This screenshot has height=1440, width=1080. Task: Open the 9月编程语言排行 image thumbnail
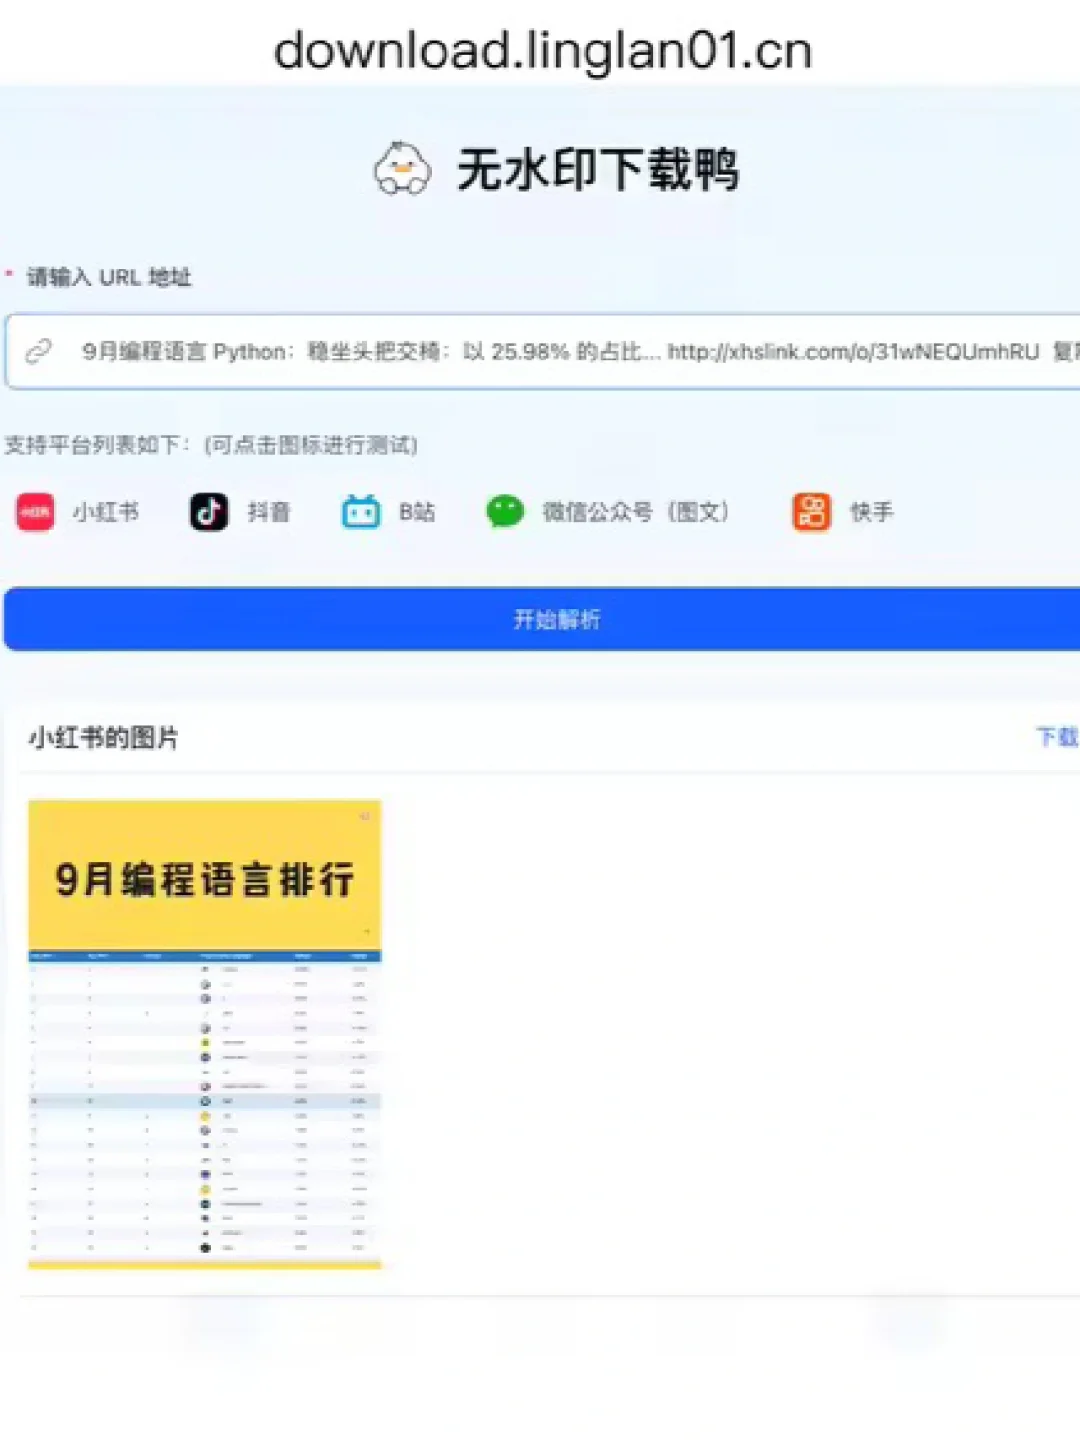click(204, 1035)
